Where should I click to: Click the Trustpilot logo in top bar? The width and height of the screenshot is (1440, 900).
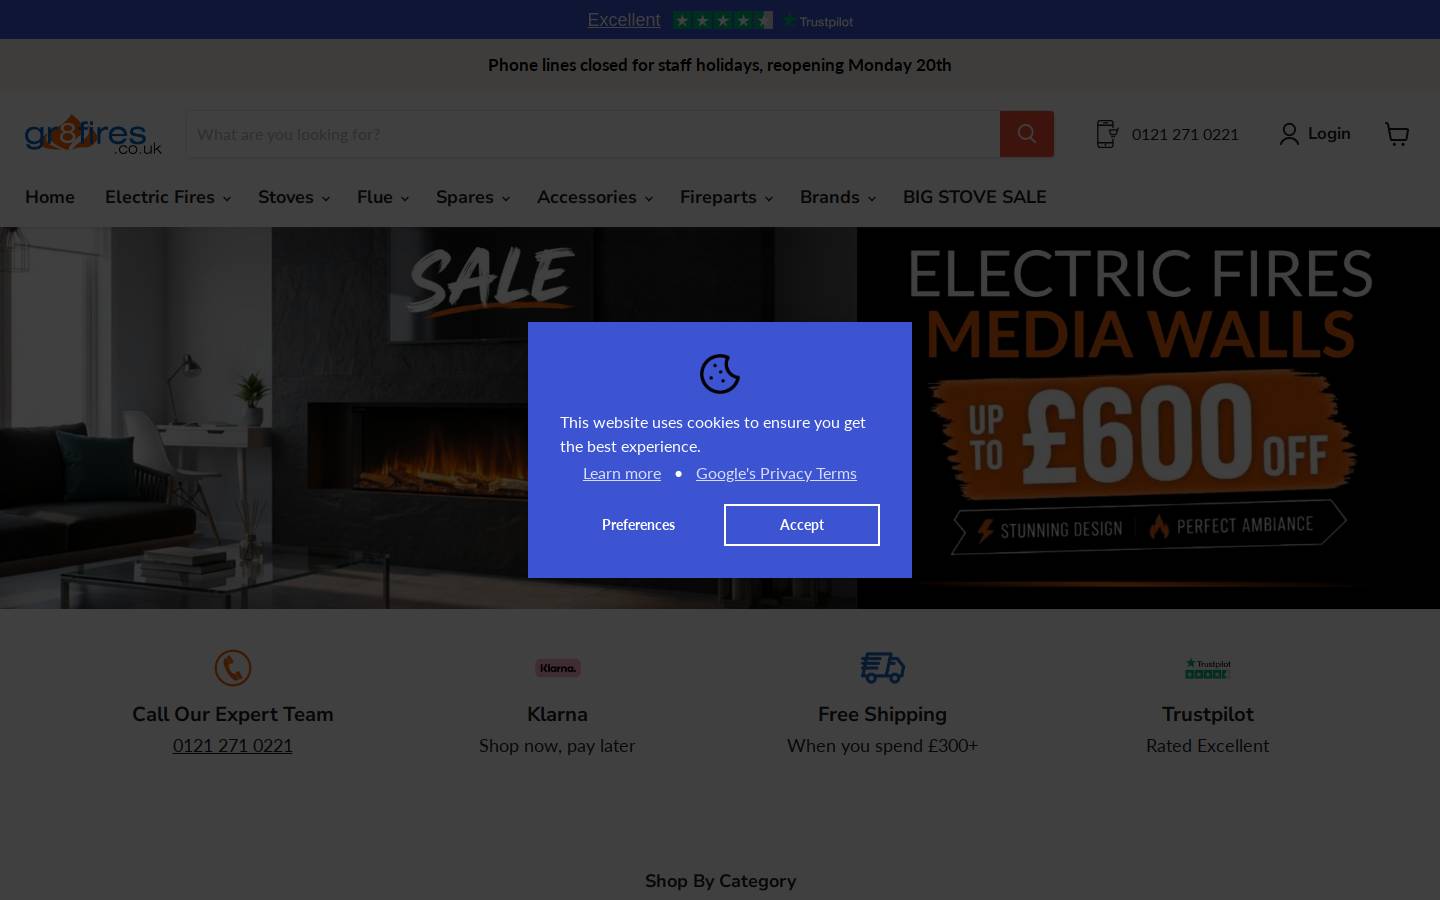coord(818,20)
